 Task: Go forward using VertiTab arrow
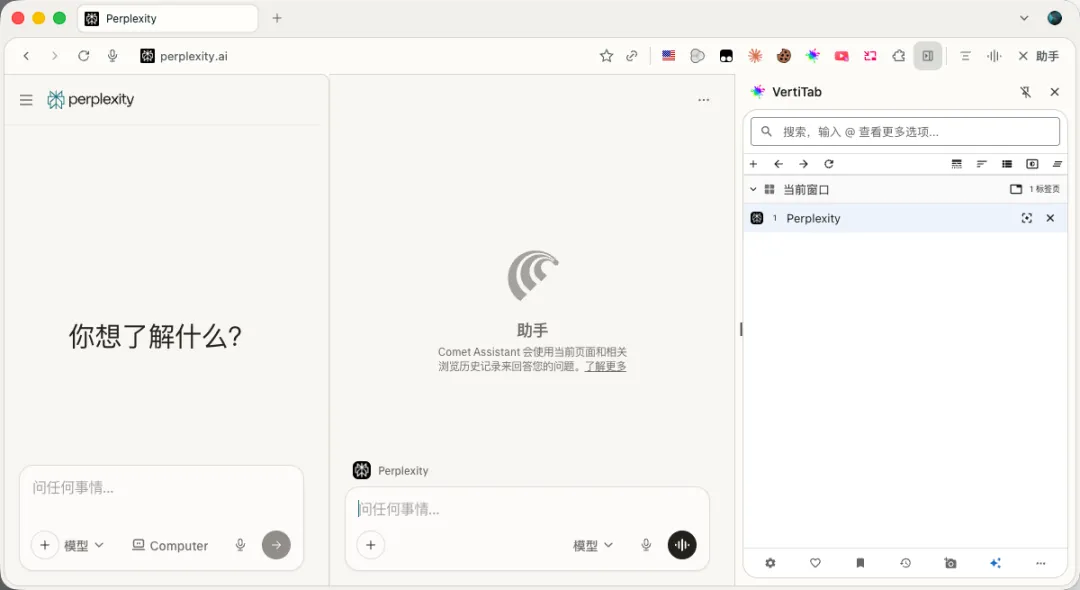(803, 164)
